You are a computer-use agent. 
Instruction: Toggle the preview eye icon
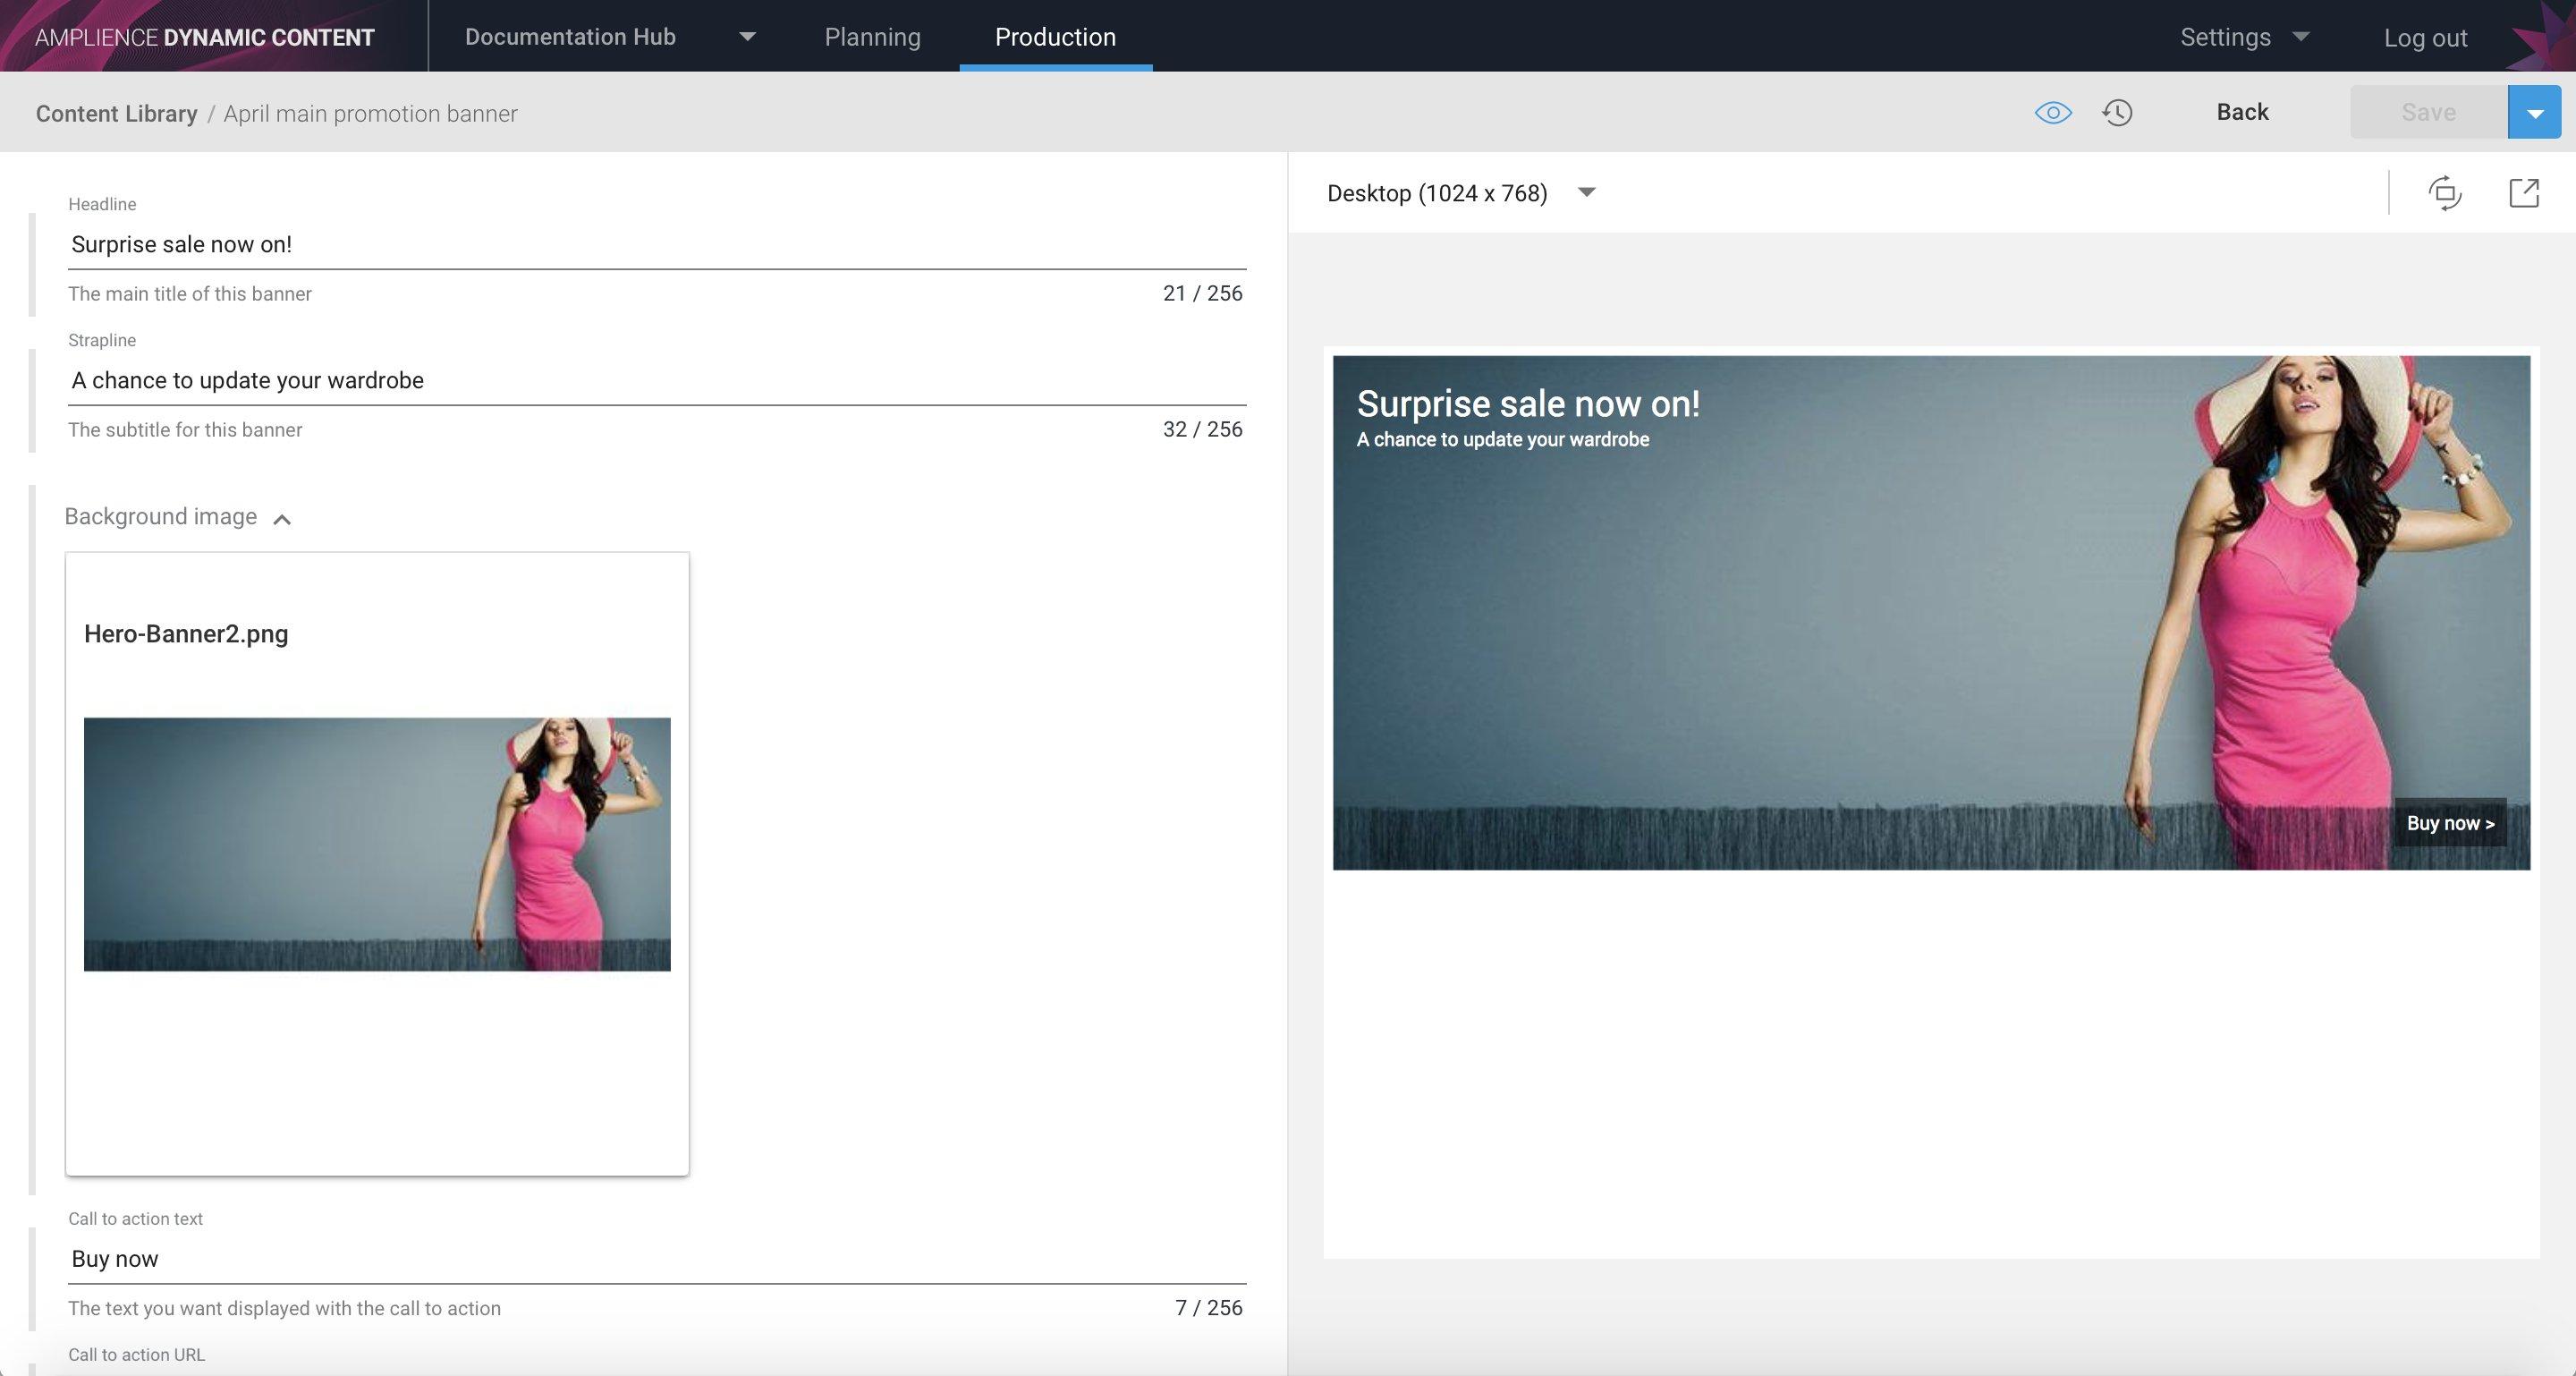pyautogui.click(x=2053, y=113)
